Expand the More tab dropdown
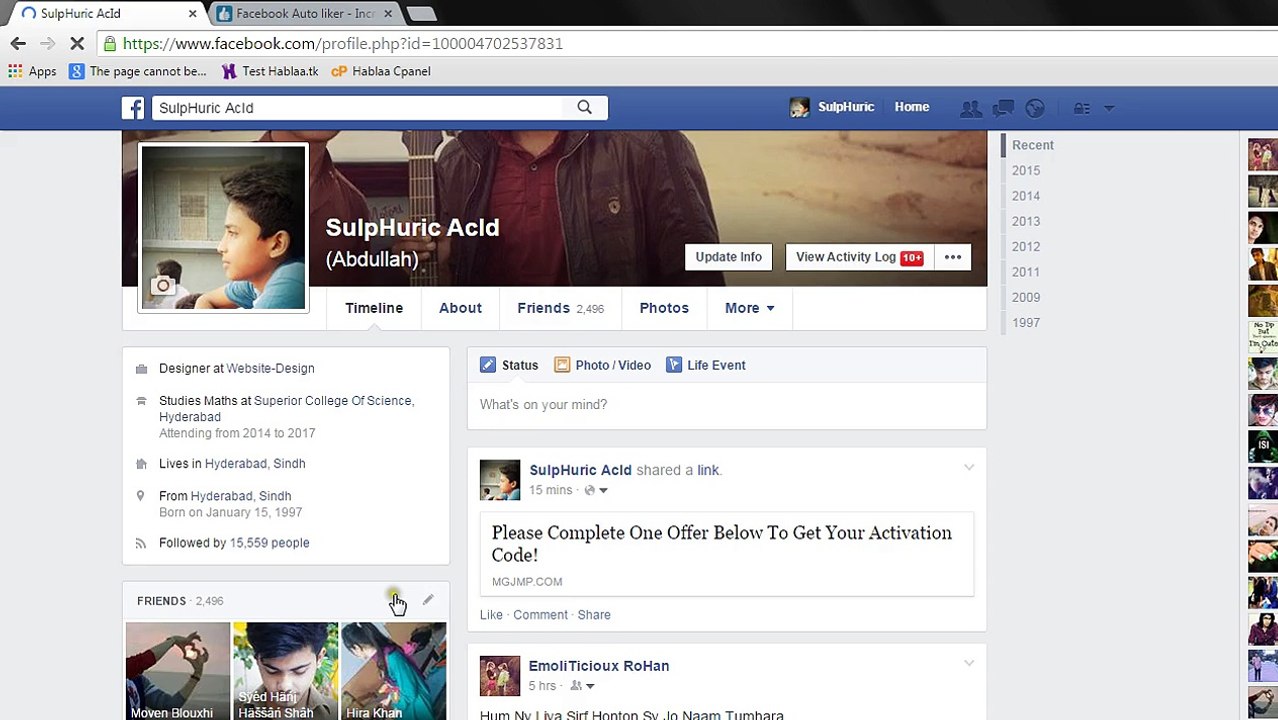 [x=749, y=308]
